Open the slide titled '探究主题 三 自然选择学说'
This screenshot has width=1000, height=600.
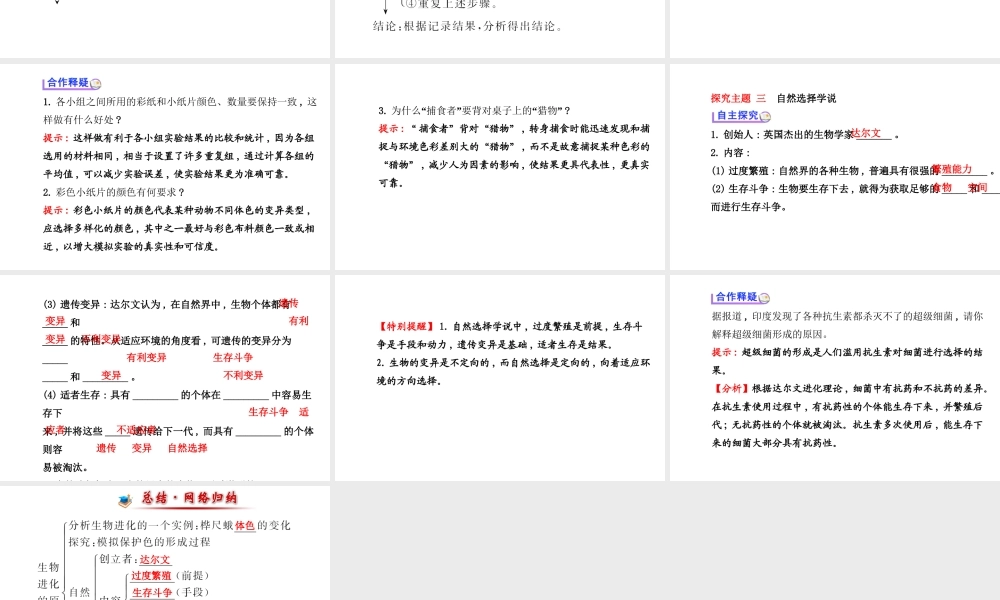(x=835, y=166)
